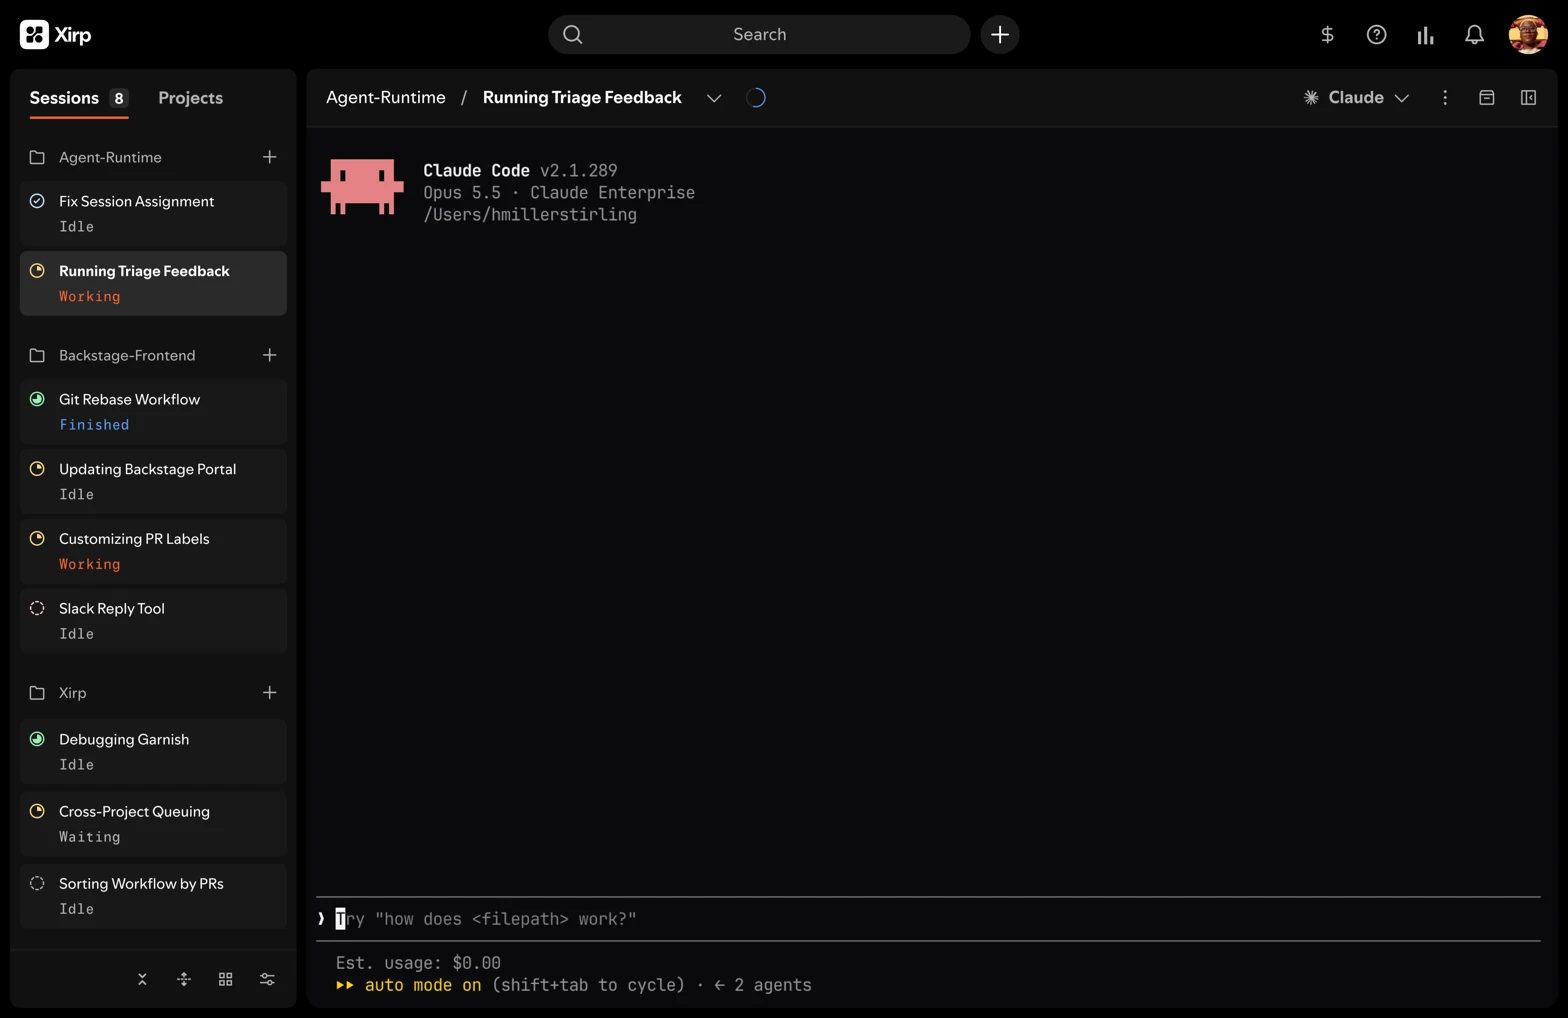Open the dollar billing icon
The height and width of the screenshot is (1018, 1568).
point(1327,35)
